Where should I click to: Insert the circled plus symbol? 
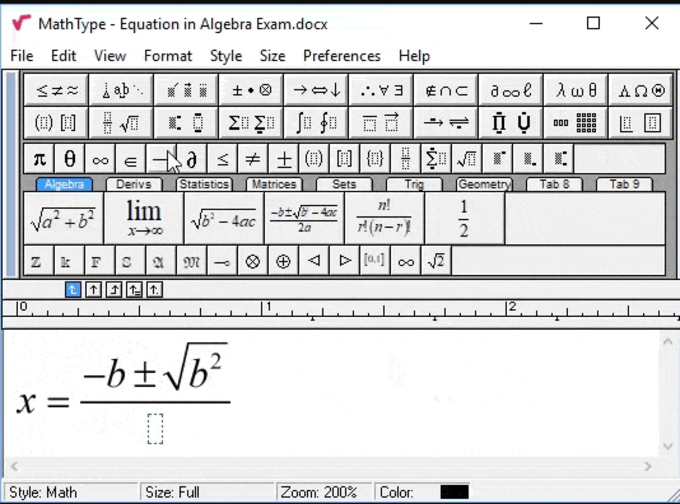(284, 261)
